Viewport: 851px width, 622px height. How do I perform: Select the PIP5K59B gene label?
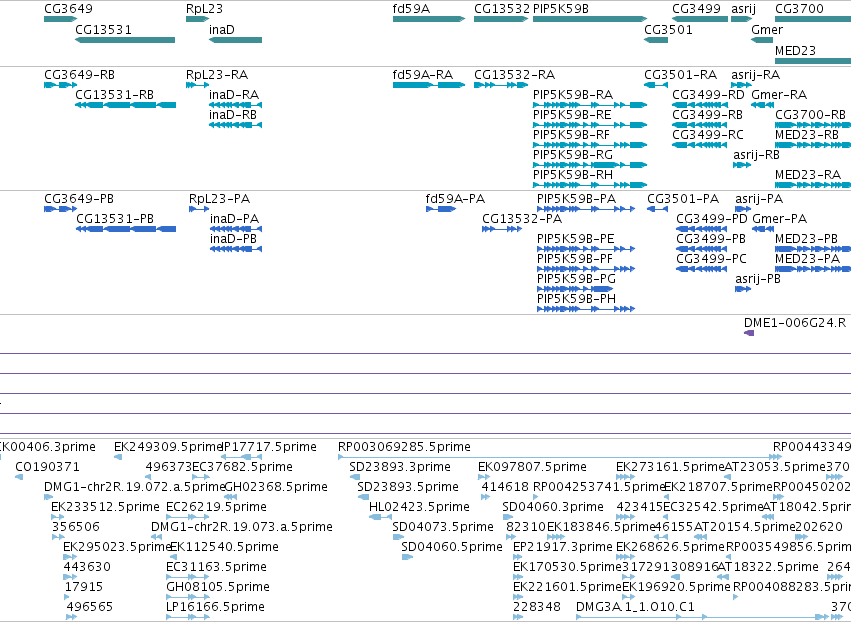tap(561, 9)
